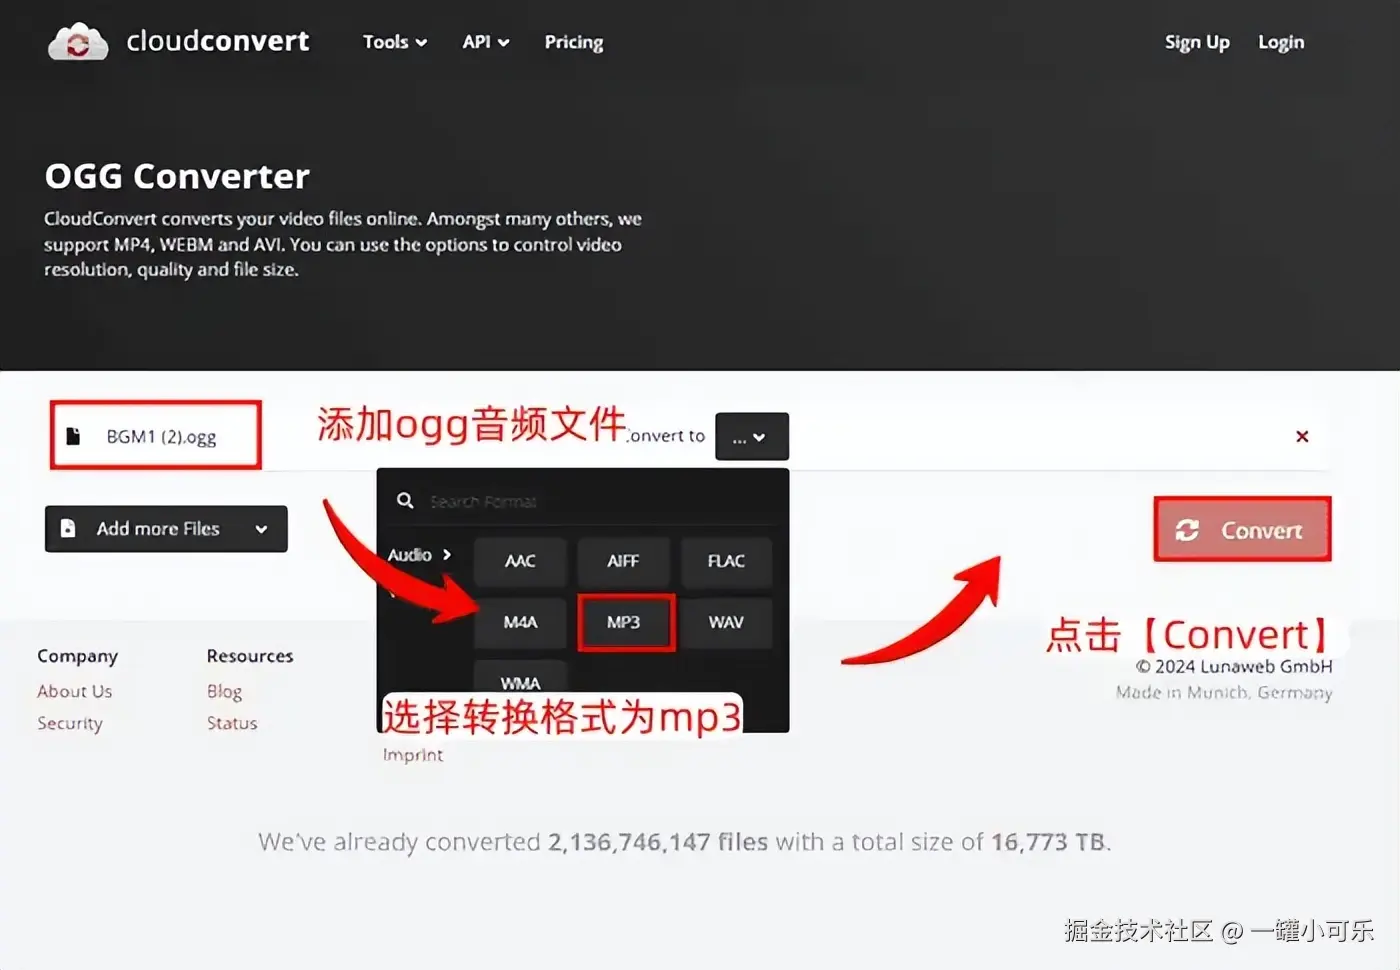Image resolution: width=1400 pixels, height=970 pixels.
Task: Click the cloudconvert brand name text
Action: pos(218,41)
